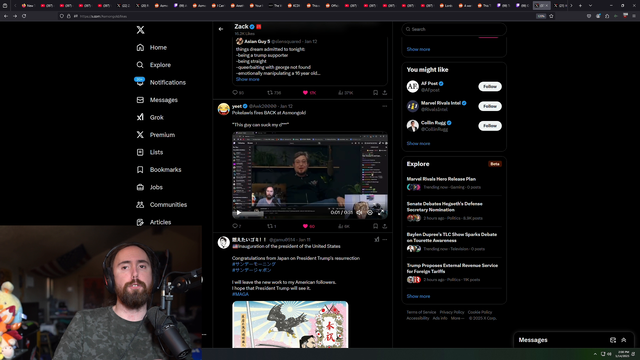Click back arrow next to Zack
This screenshot has width=640, height=360.
coord(221,29)
